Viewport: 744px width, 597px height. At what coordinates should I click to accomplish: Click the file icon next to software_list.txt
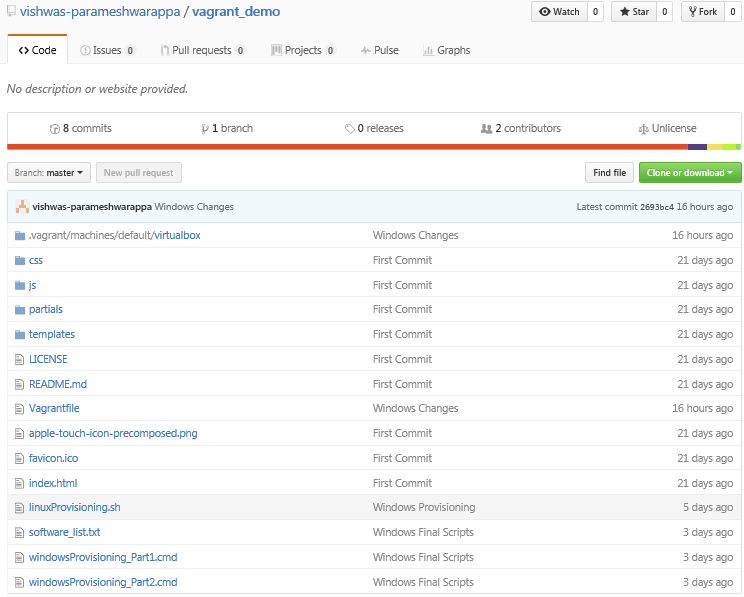(x=19, y=532)
